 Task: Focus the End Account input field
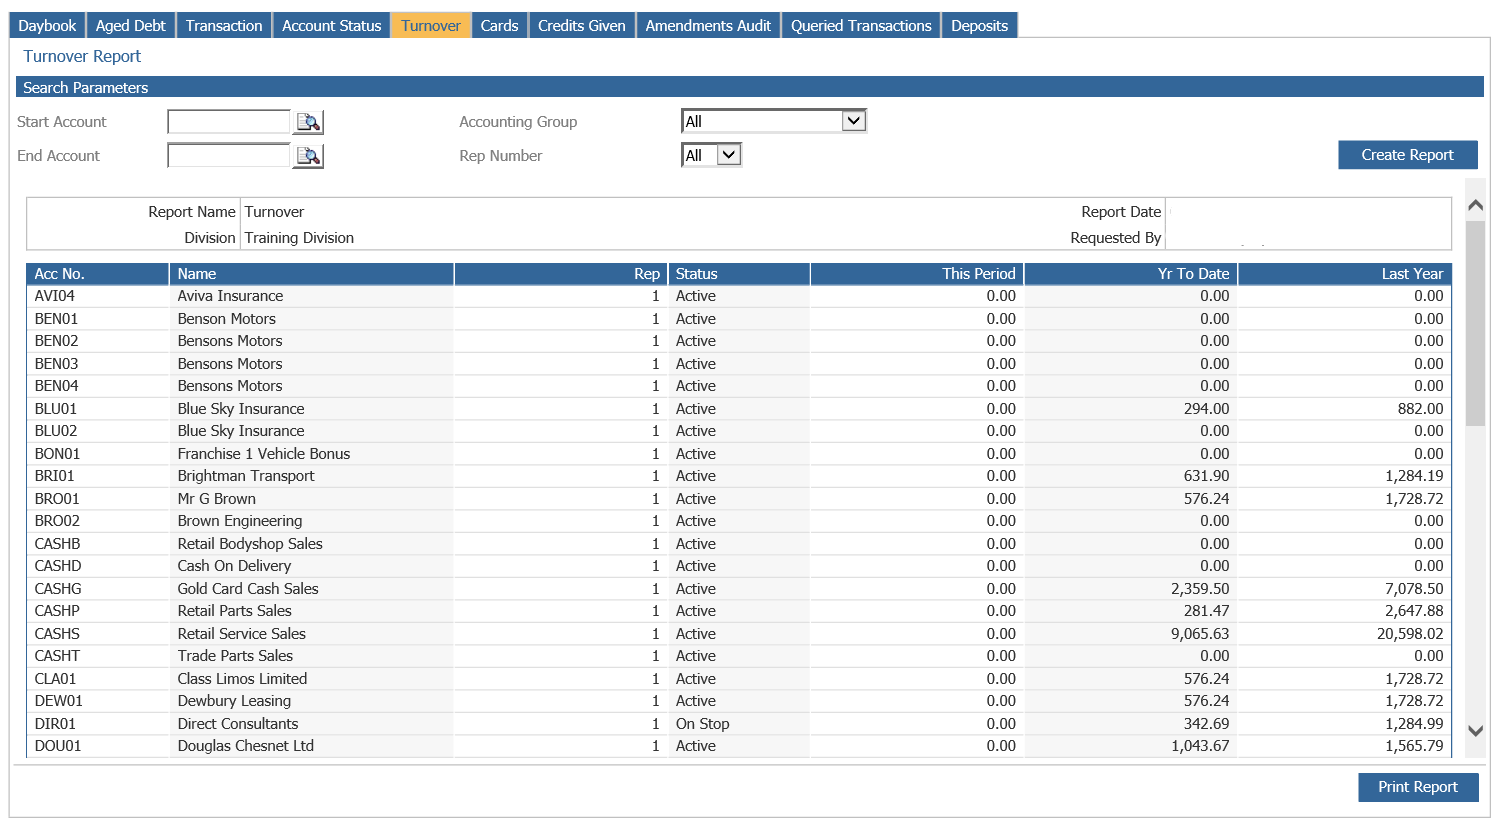(x=229, y=156)
